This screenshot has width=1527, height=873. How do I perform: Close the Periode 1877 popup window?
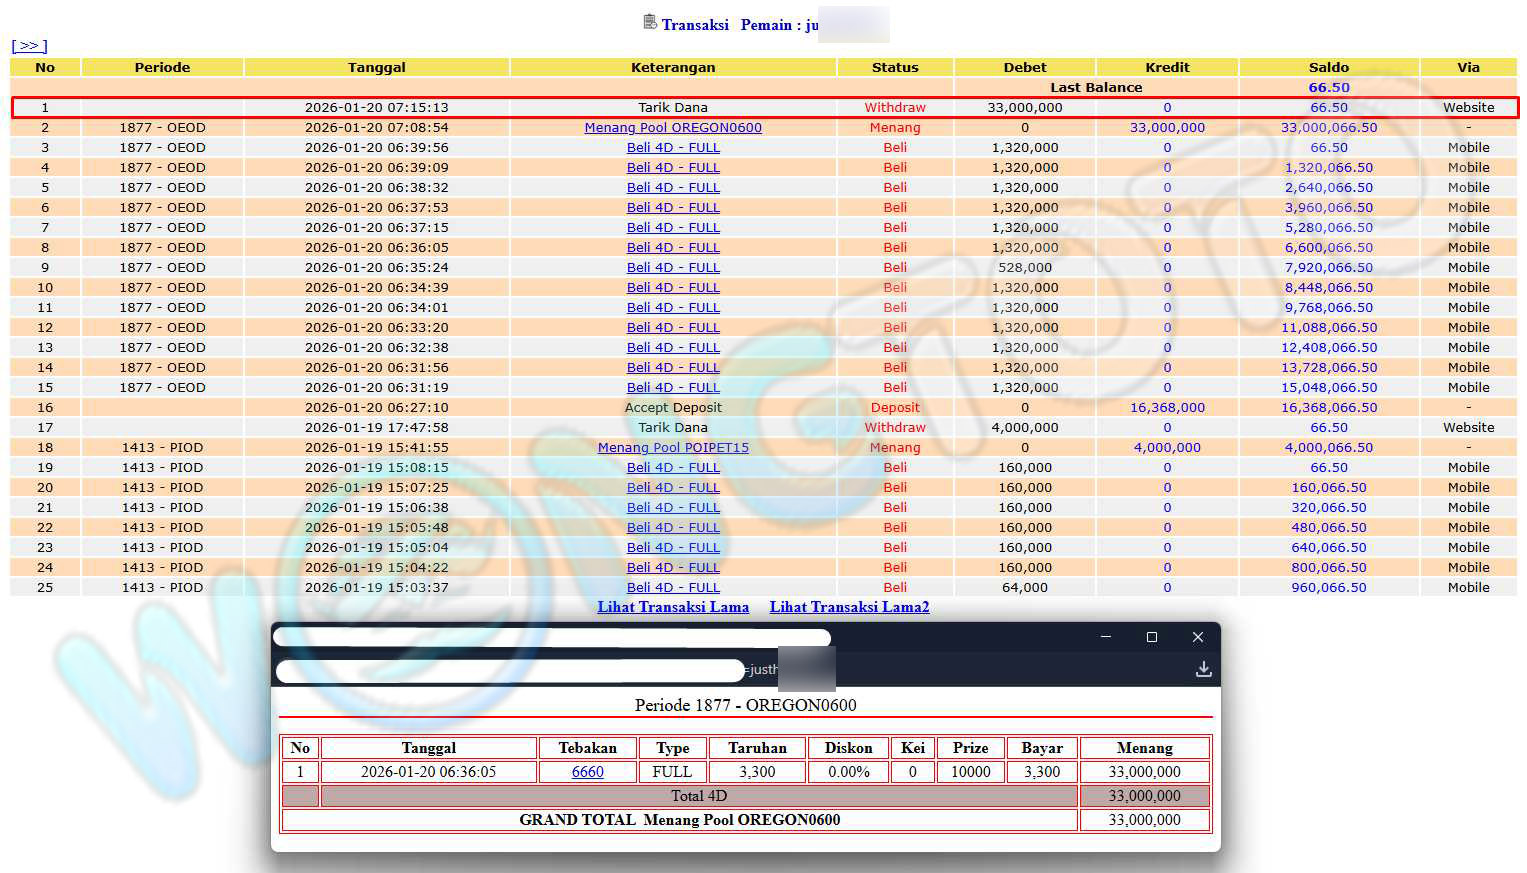1198,637
